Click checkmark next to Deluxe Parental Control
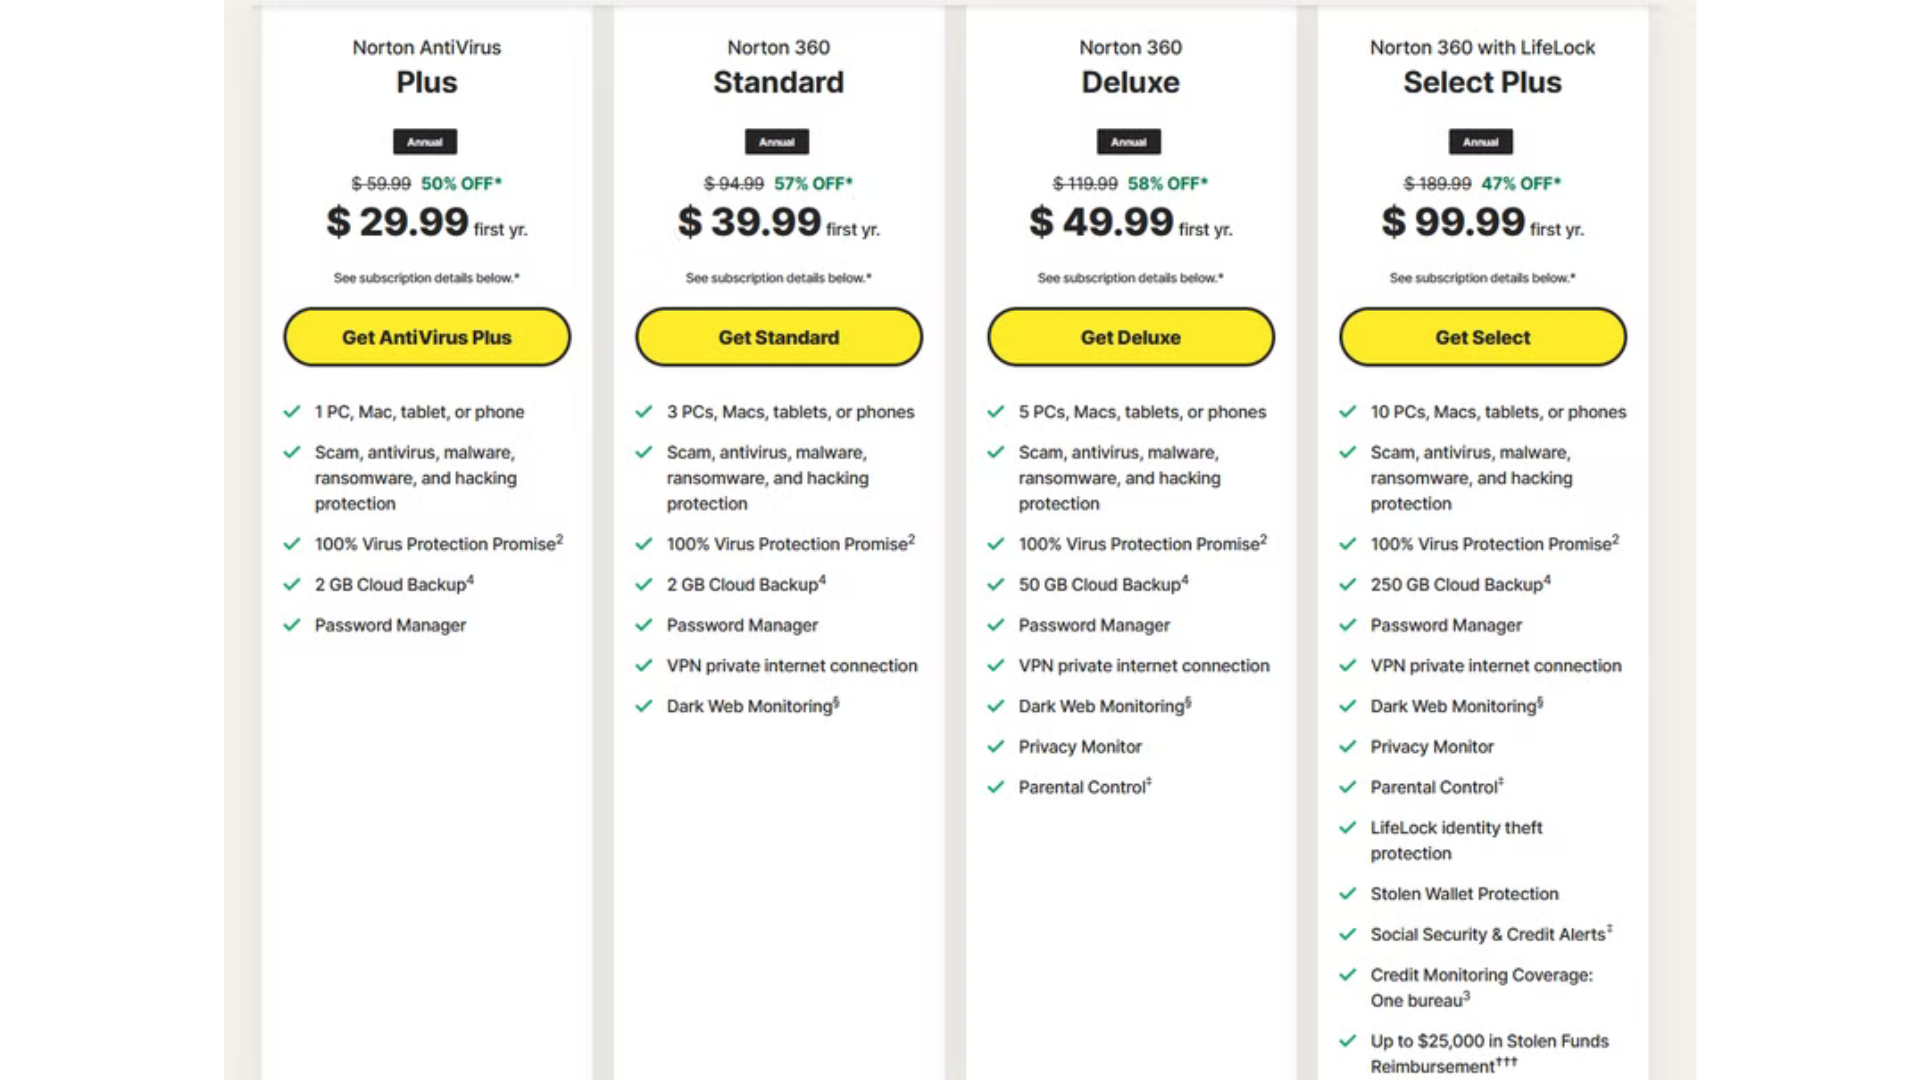Viewport: 1920px width, 1080px height. click(996, 788)
